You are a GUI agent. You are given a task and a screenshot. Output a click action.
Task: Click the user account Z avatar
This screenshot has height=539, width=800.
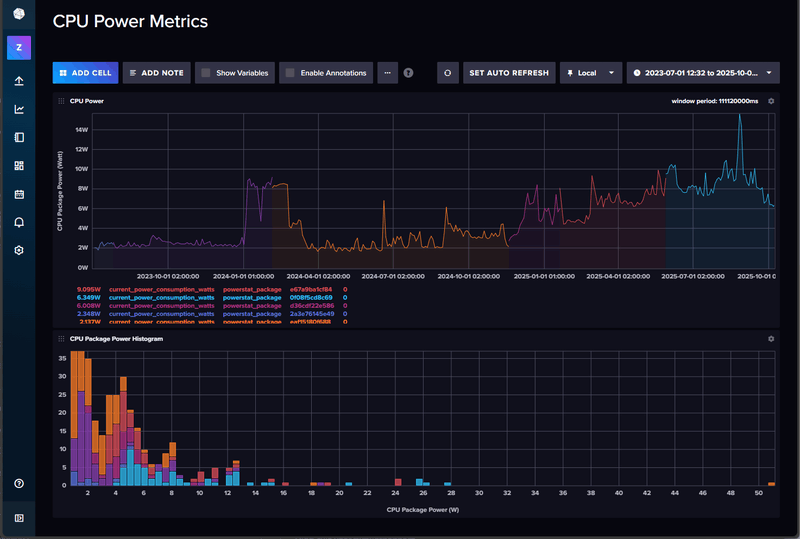coord(19,46)
